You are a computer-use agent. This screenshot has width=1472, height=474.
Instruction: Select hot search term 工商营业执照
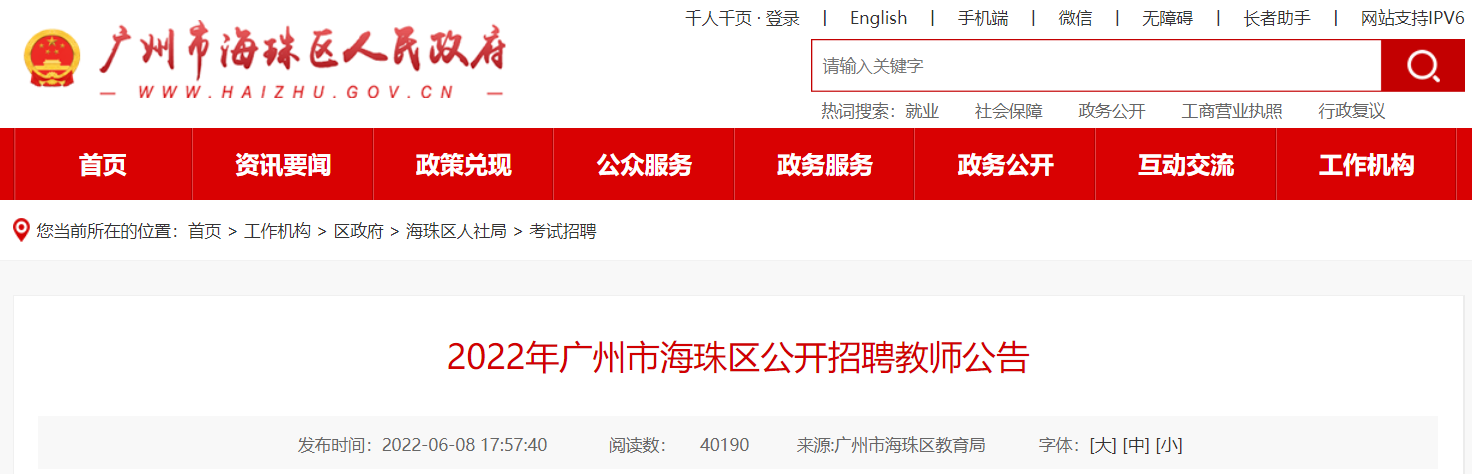[x=1232, y=111]
